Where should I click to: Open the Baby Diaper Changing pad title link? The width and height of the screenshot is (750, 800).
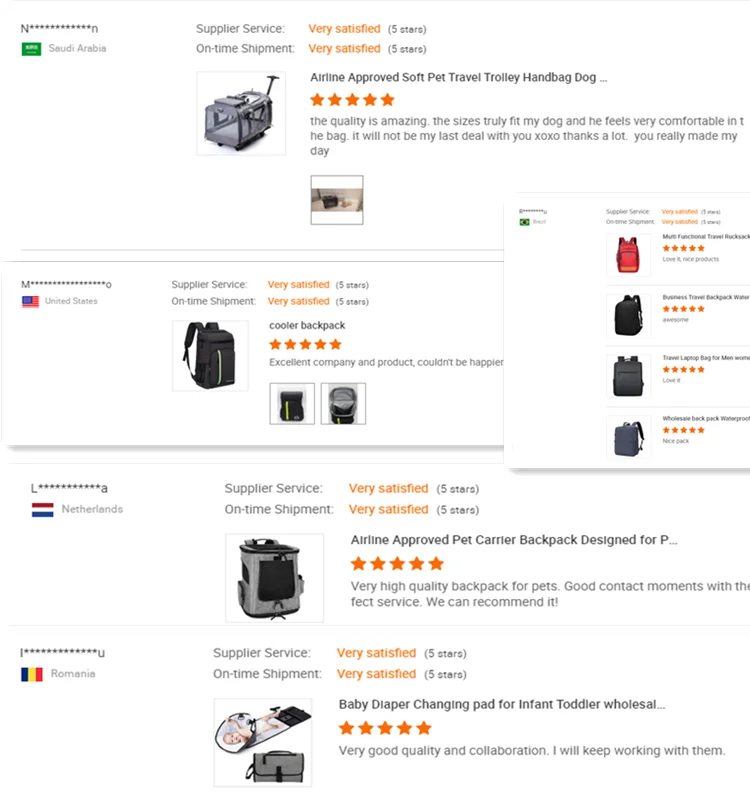[x=502, y=704]
